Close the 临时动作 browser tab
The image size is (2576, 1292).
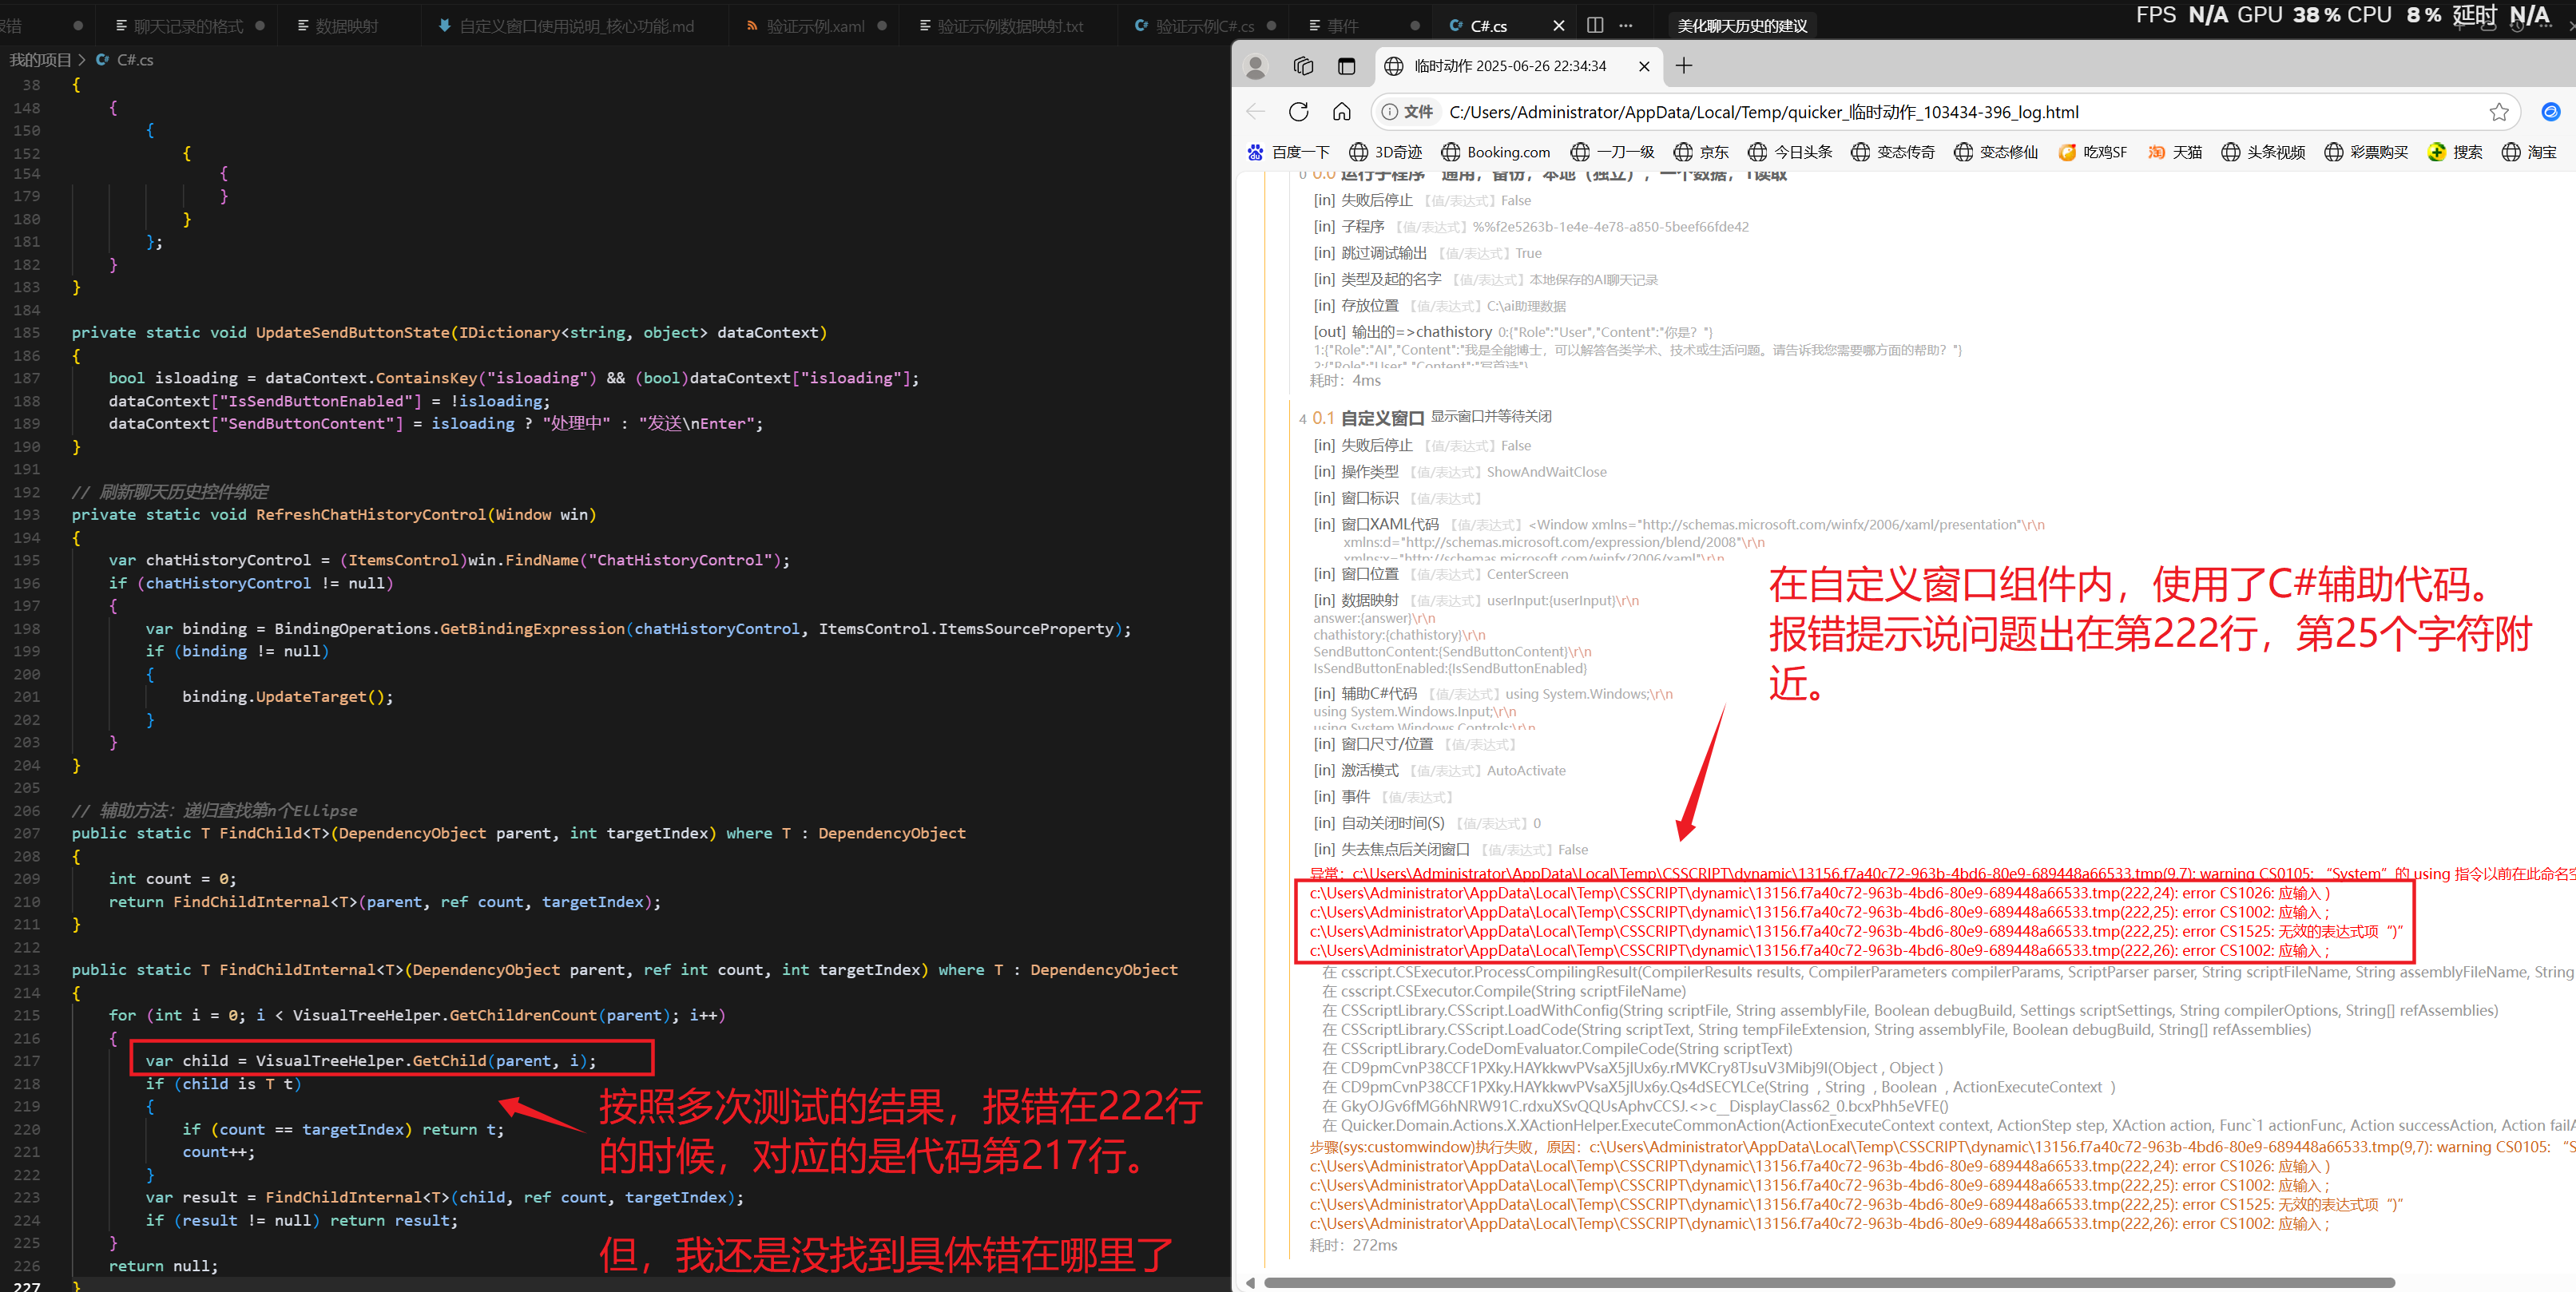1644,66
